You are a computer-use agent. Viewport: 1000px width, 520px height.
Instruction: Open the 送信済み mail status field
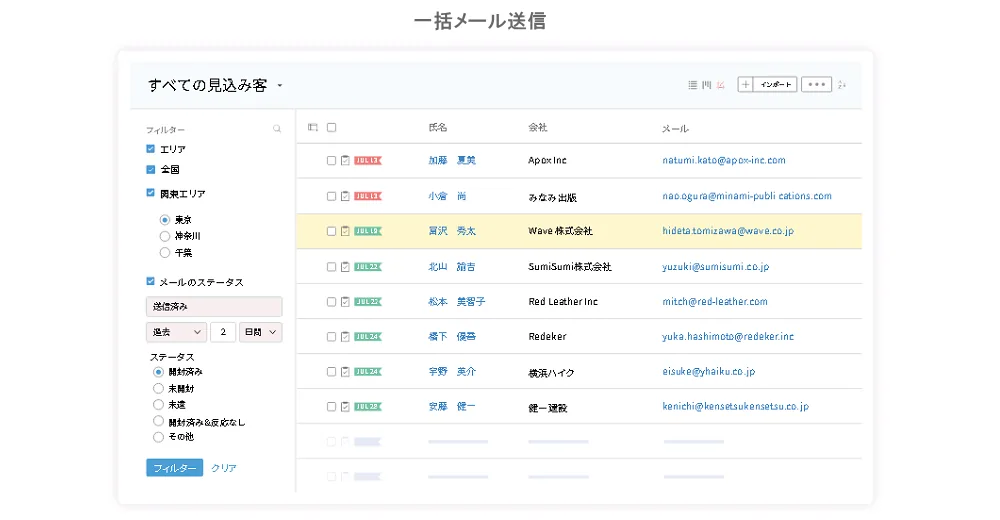(214, 307)
